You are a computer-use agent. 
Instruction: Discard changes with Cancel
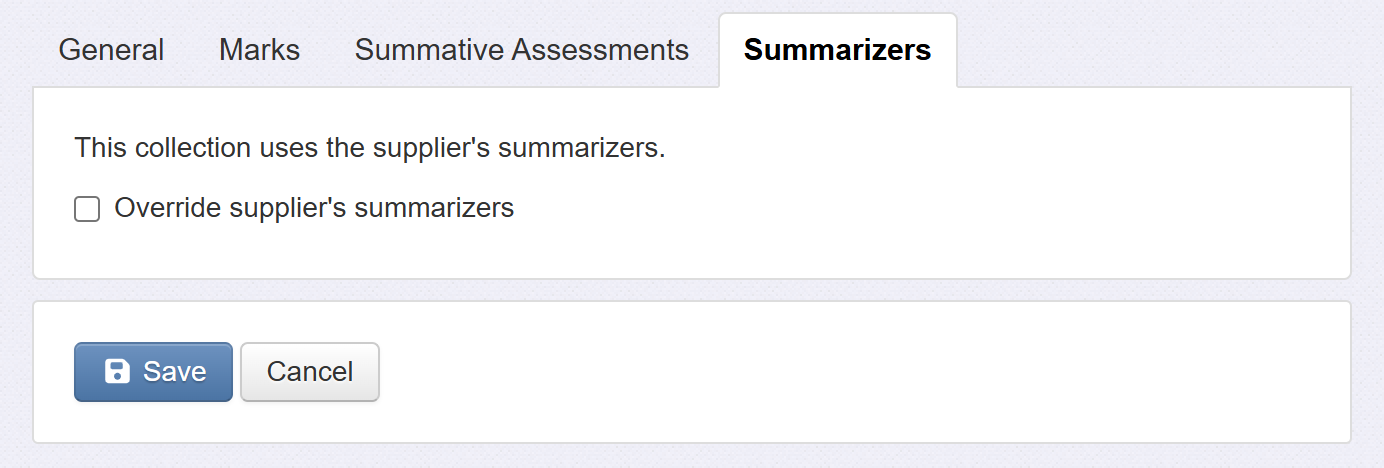coord(310,372)
